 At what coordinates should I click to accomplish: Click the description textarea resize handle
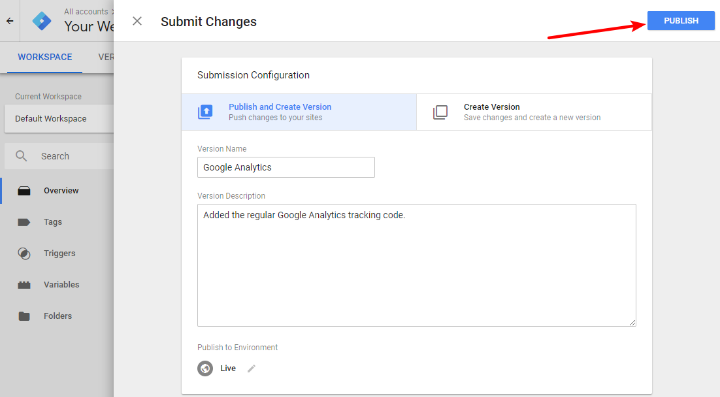tap(632, 323)
